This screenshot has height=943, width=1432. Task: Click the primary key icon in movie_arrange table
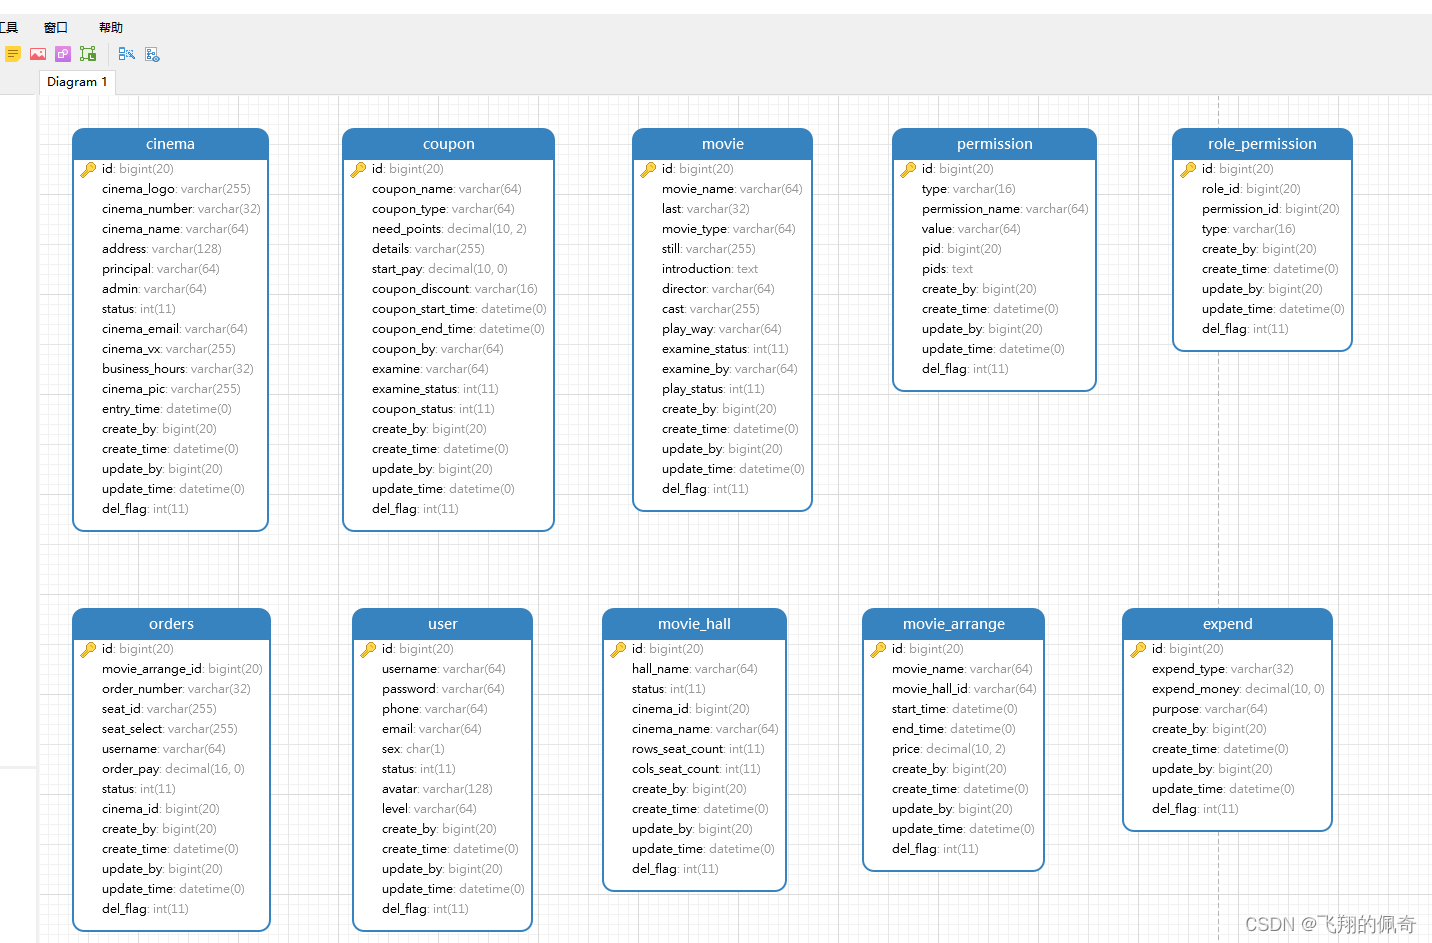(878, 649)
